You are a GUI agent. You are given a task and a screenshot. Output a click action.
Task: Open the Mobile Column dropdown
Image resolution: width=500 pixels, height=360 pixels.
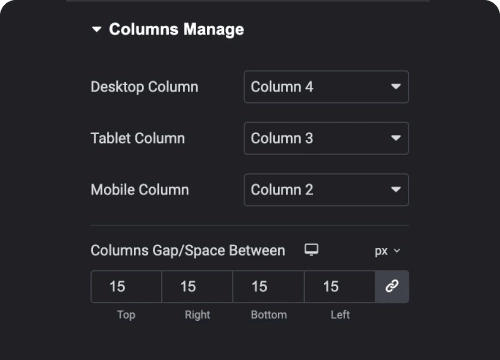click(326, 190)
